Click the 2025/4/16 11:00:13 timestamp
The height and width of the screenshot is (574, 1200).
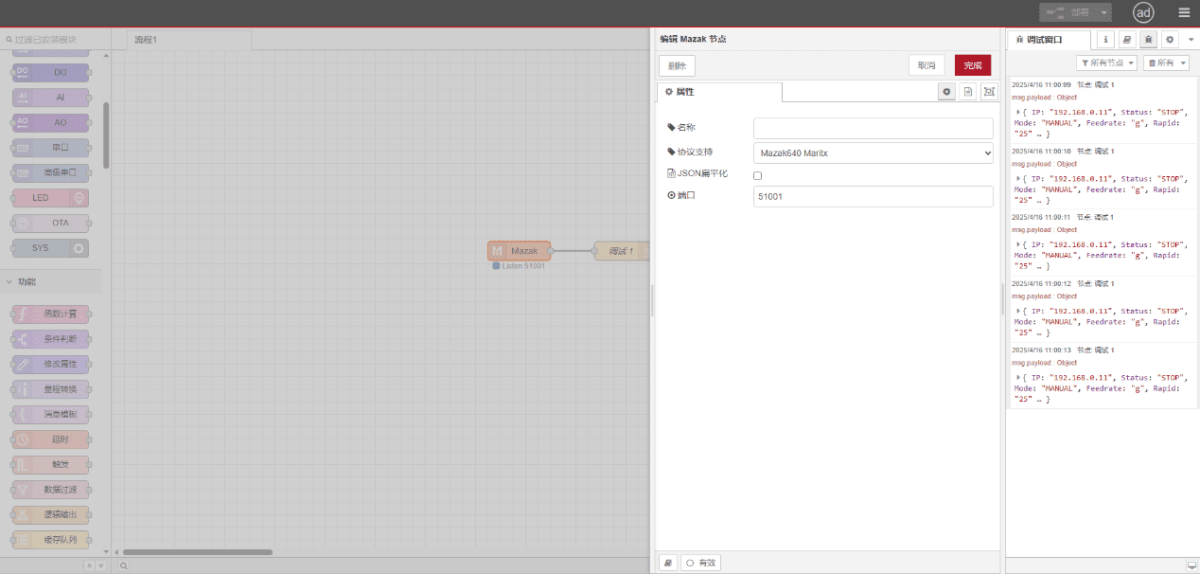(1041, 350)
